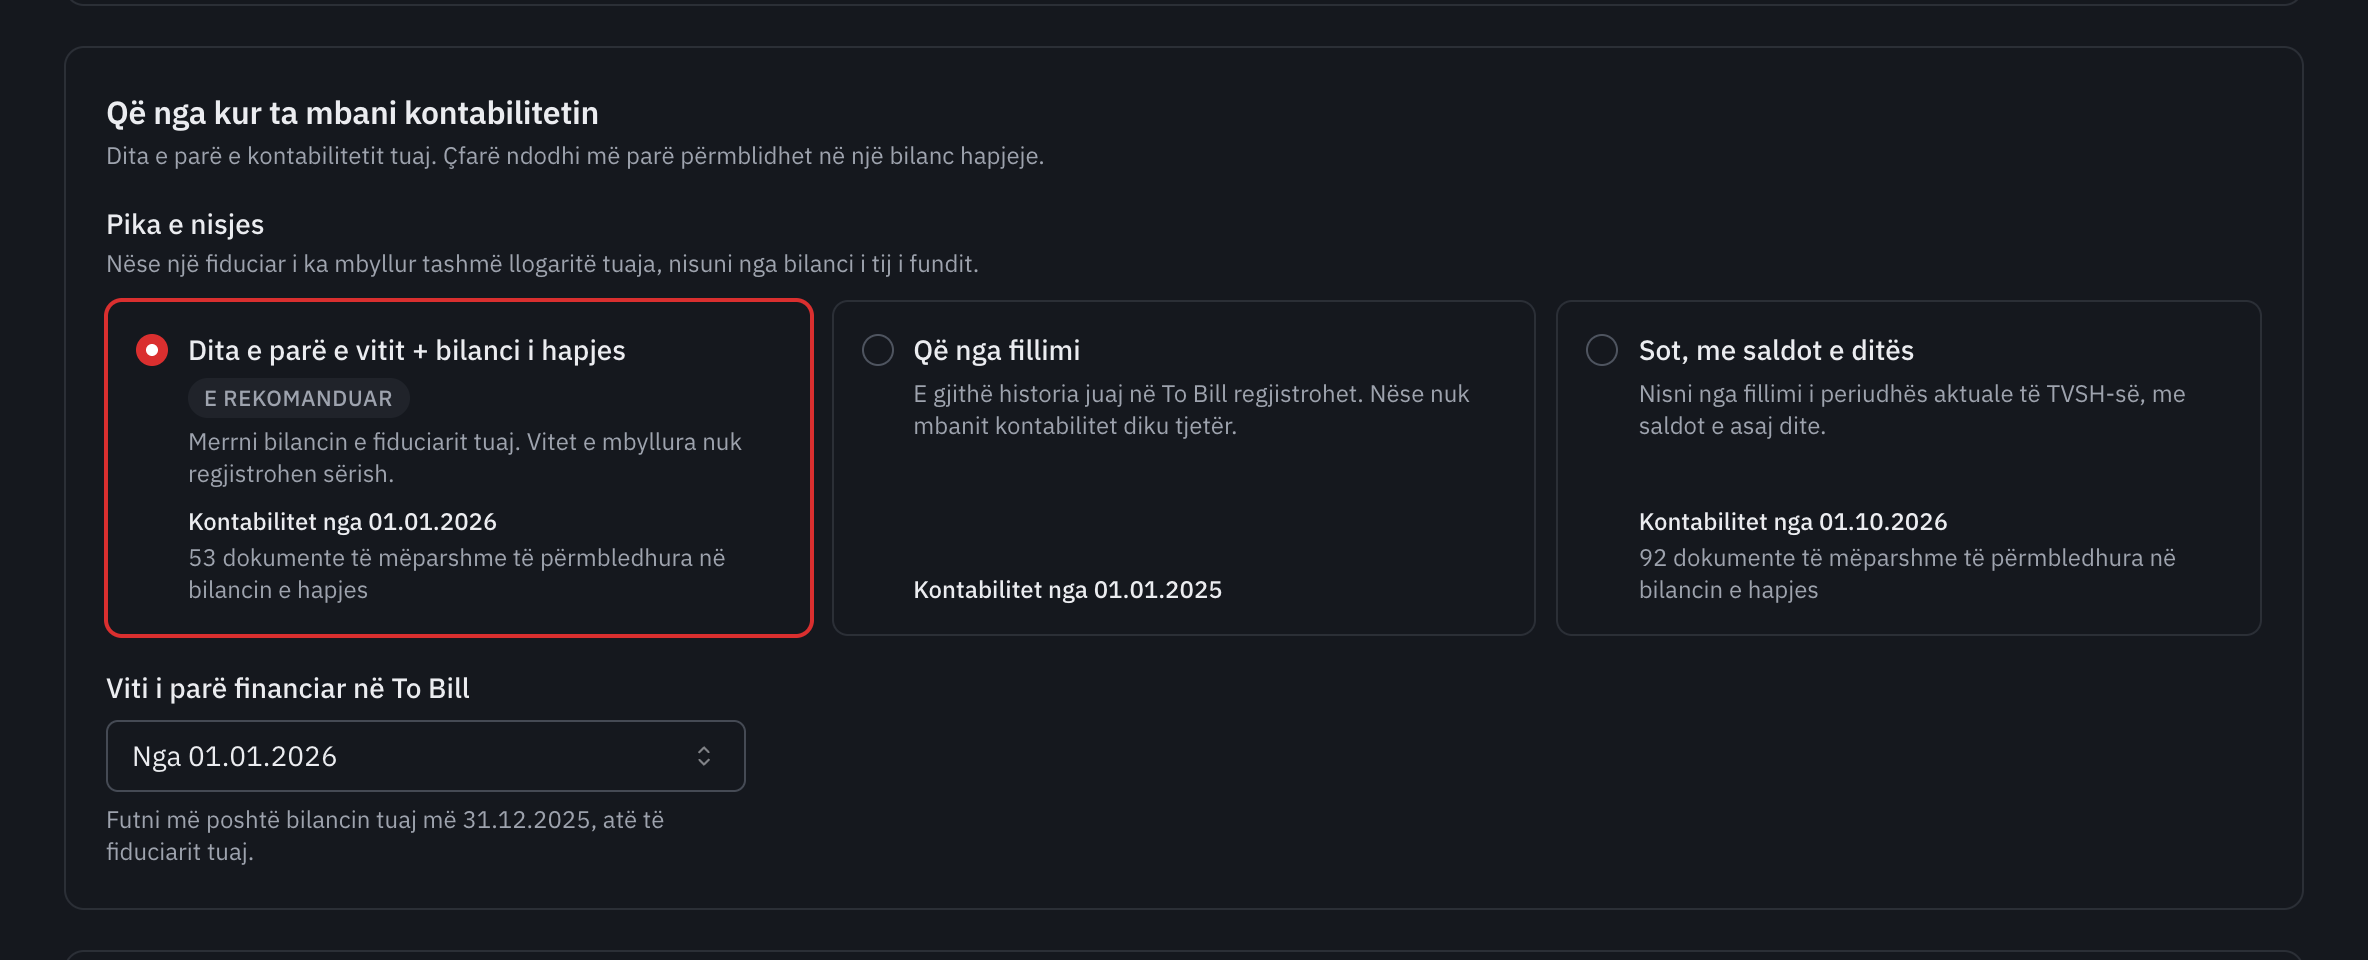This screenshot has width=2368, height=960.
Task: Choose the 'Sot, me saldot e ditës' radio option
Action: coord(1602,350)
